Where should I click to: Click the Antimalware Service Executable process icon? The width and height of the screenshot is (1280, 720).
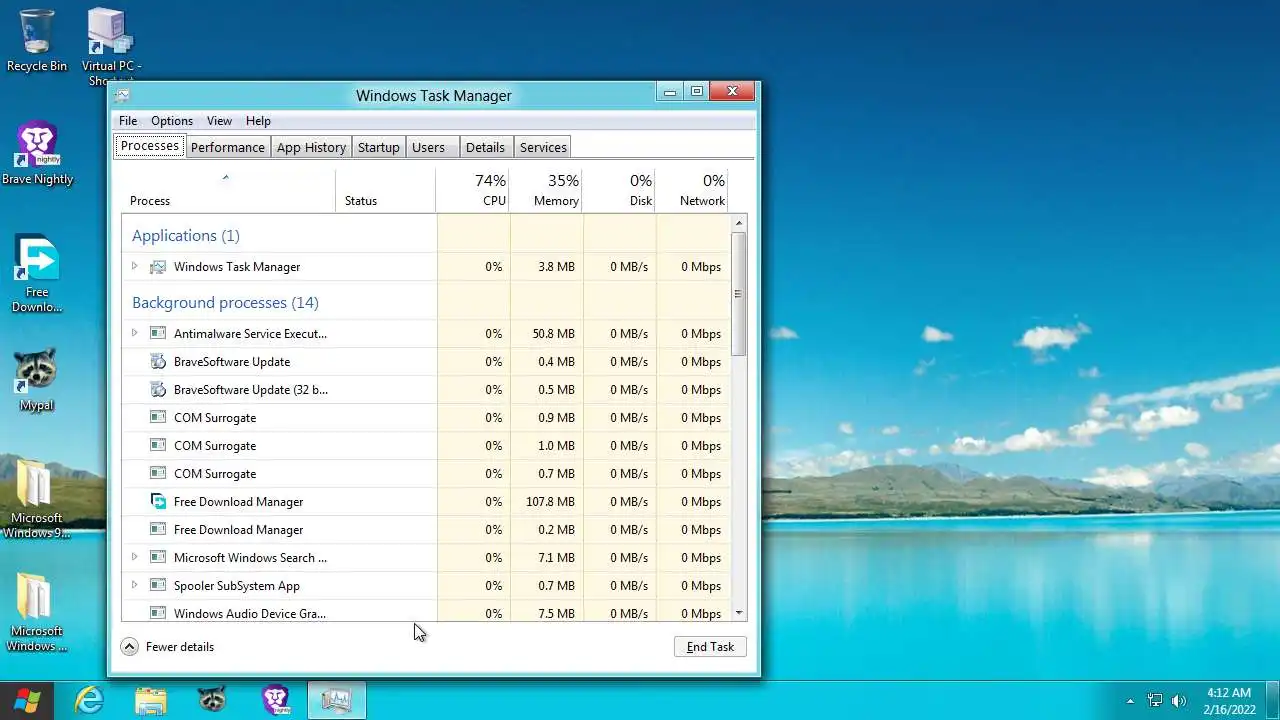[157, 334]
